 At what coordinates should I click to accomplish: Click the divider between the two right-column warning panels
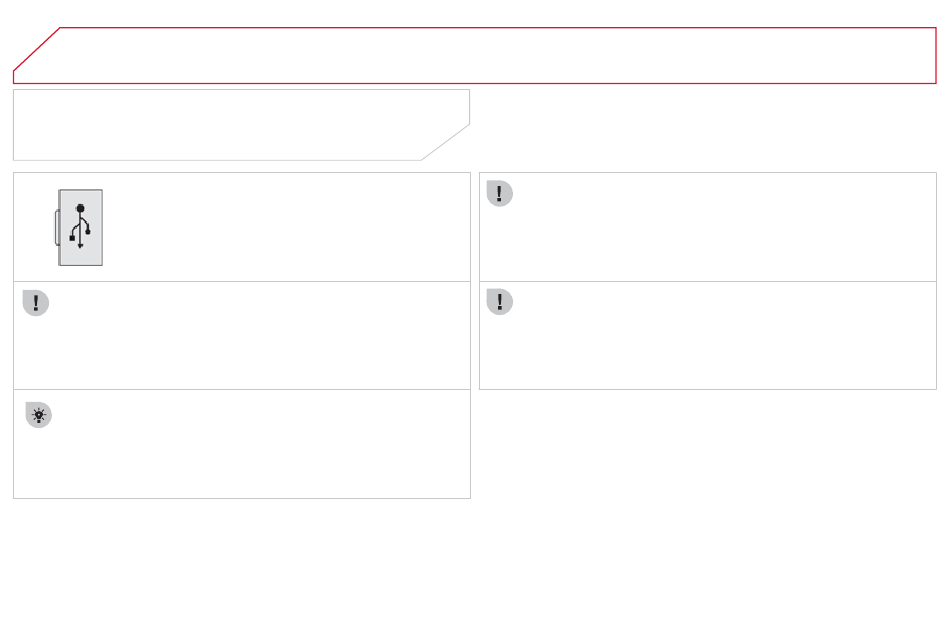708,281
